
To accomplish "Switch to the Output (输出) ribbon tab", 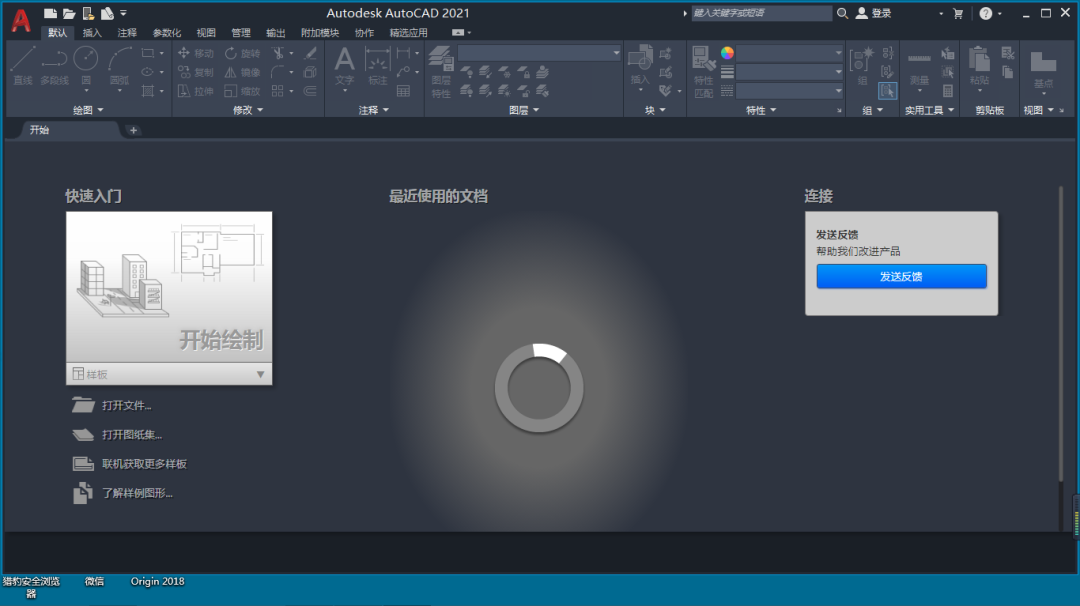I will pyautogui.click(x=276, y=32).
